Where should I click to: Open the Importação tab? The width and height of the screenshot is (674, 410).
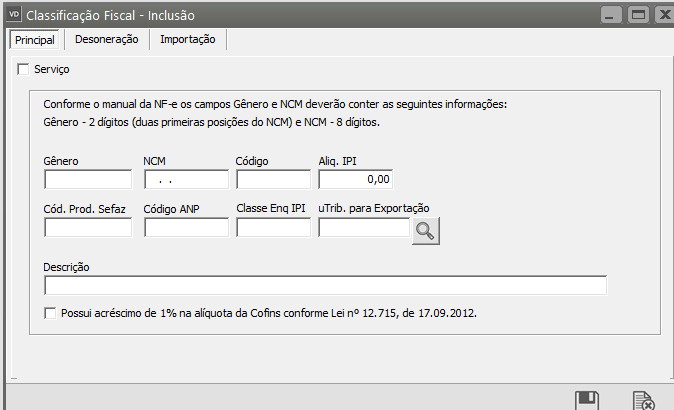click(187, 40)
